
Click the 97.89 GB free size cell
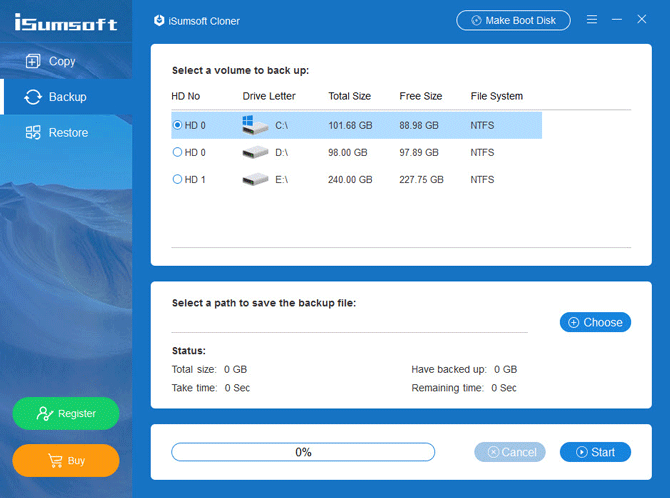click(419, 153)
